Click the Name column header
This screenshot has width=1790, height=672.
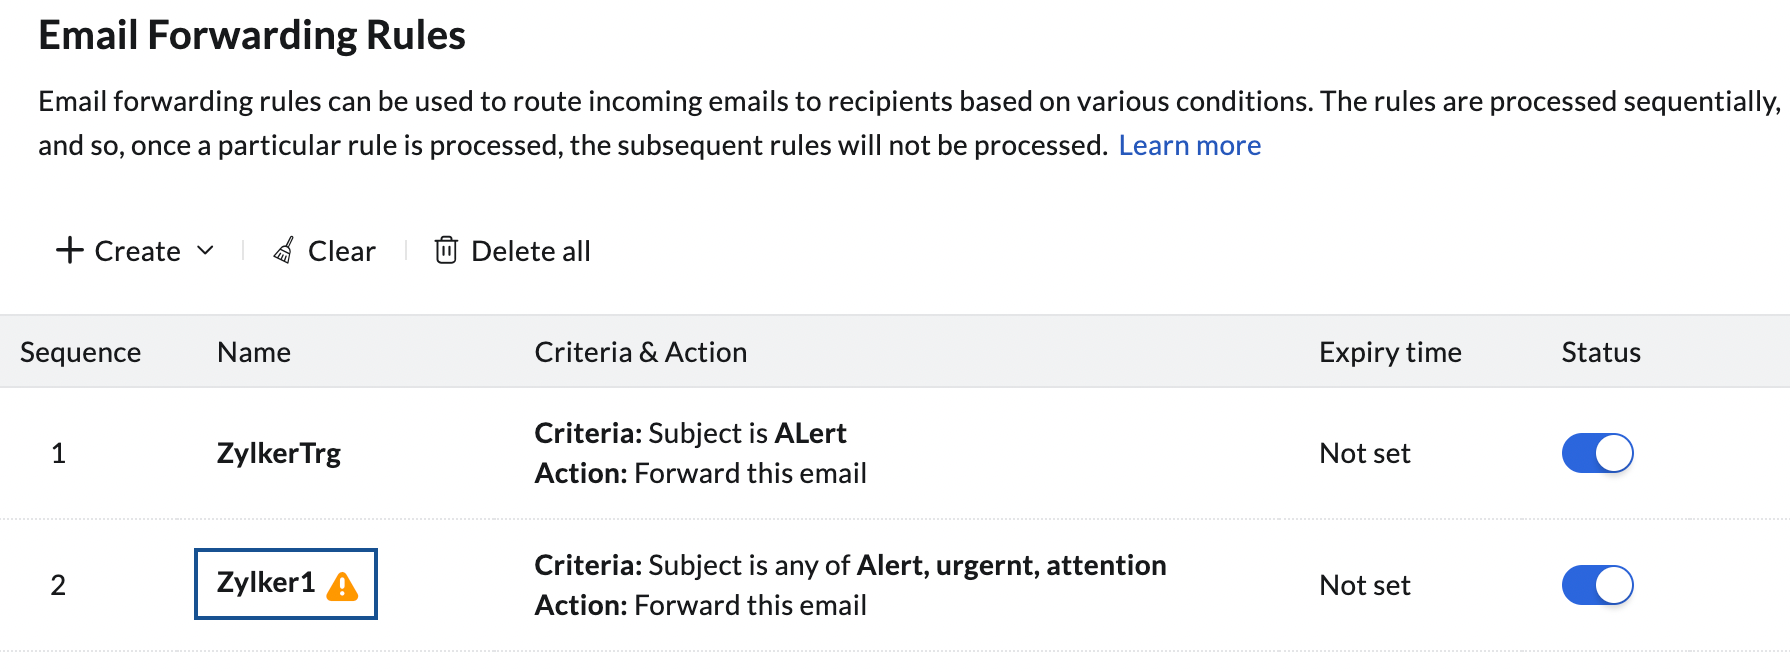(x=254, y=352)
